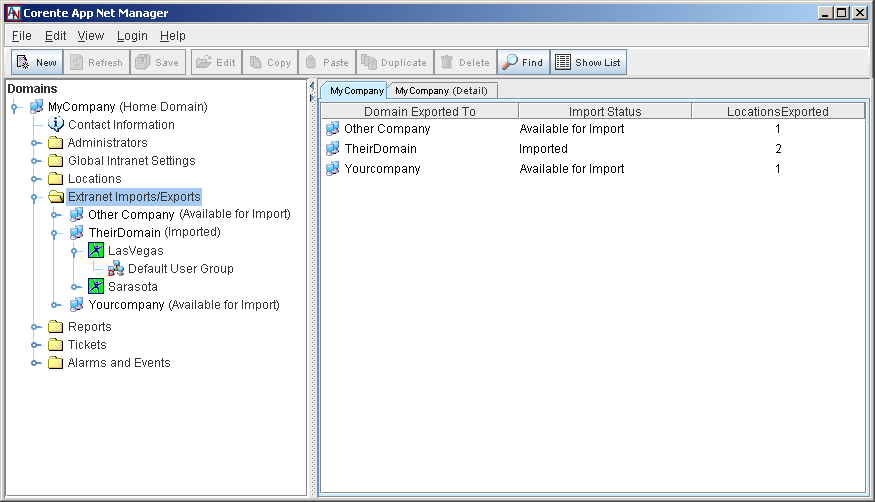
Task: Click the Contact Information info icon
Action: coord(56,124)
